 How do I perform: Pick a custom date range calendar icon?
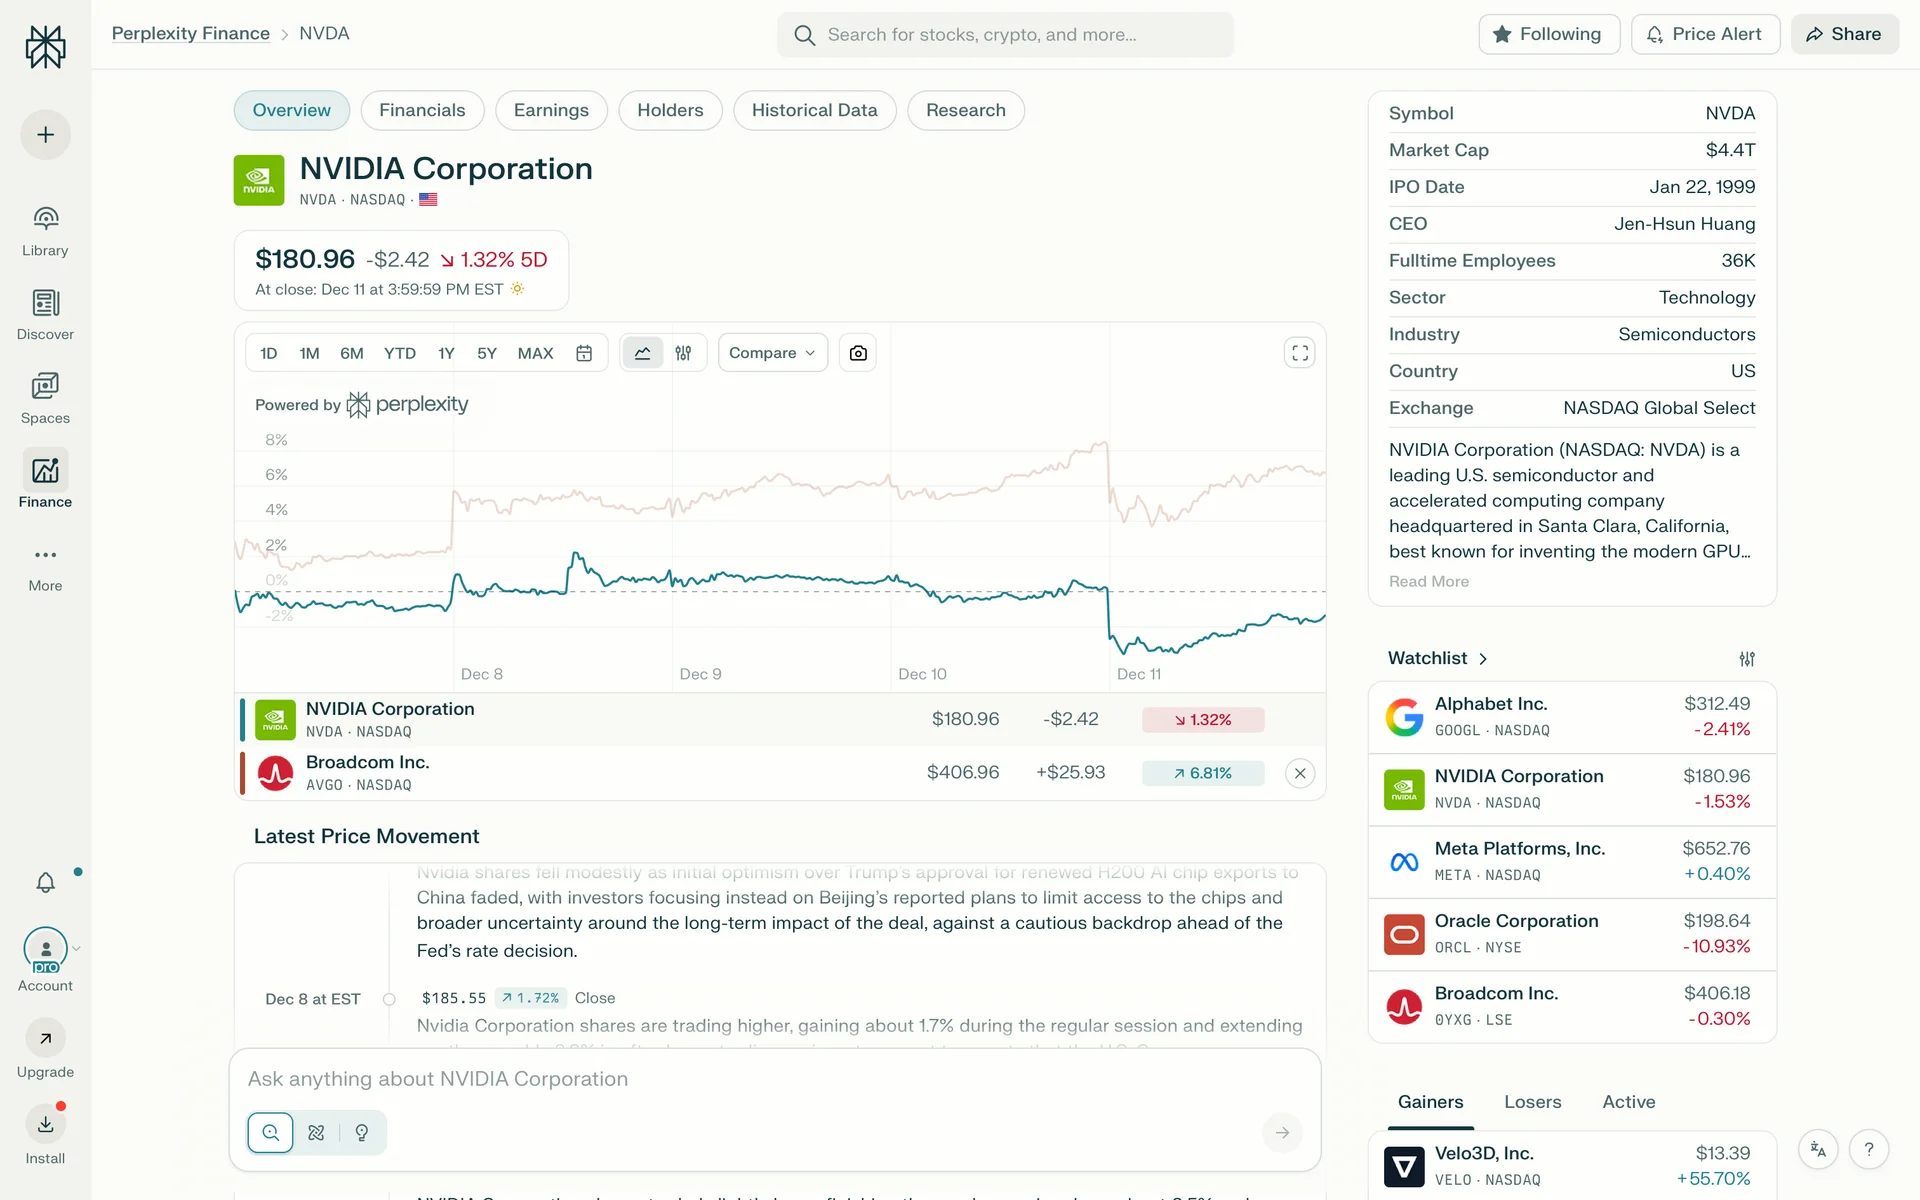[x=584, y=353]
